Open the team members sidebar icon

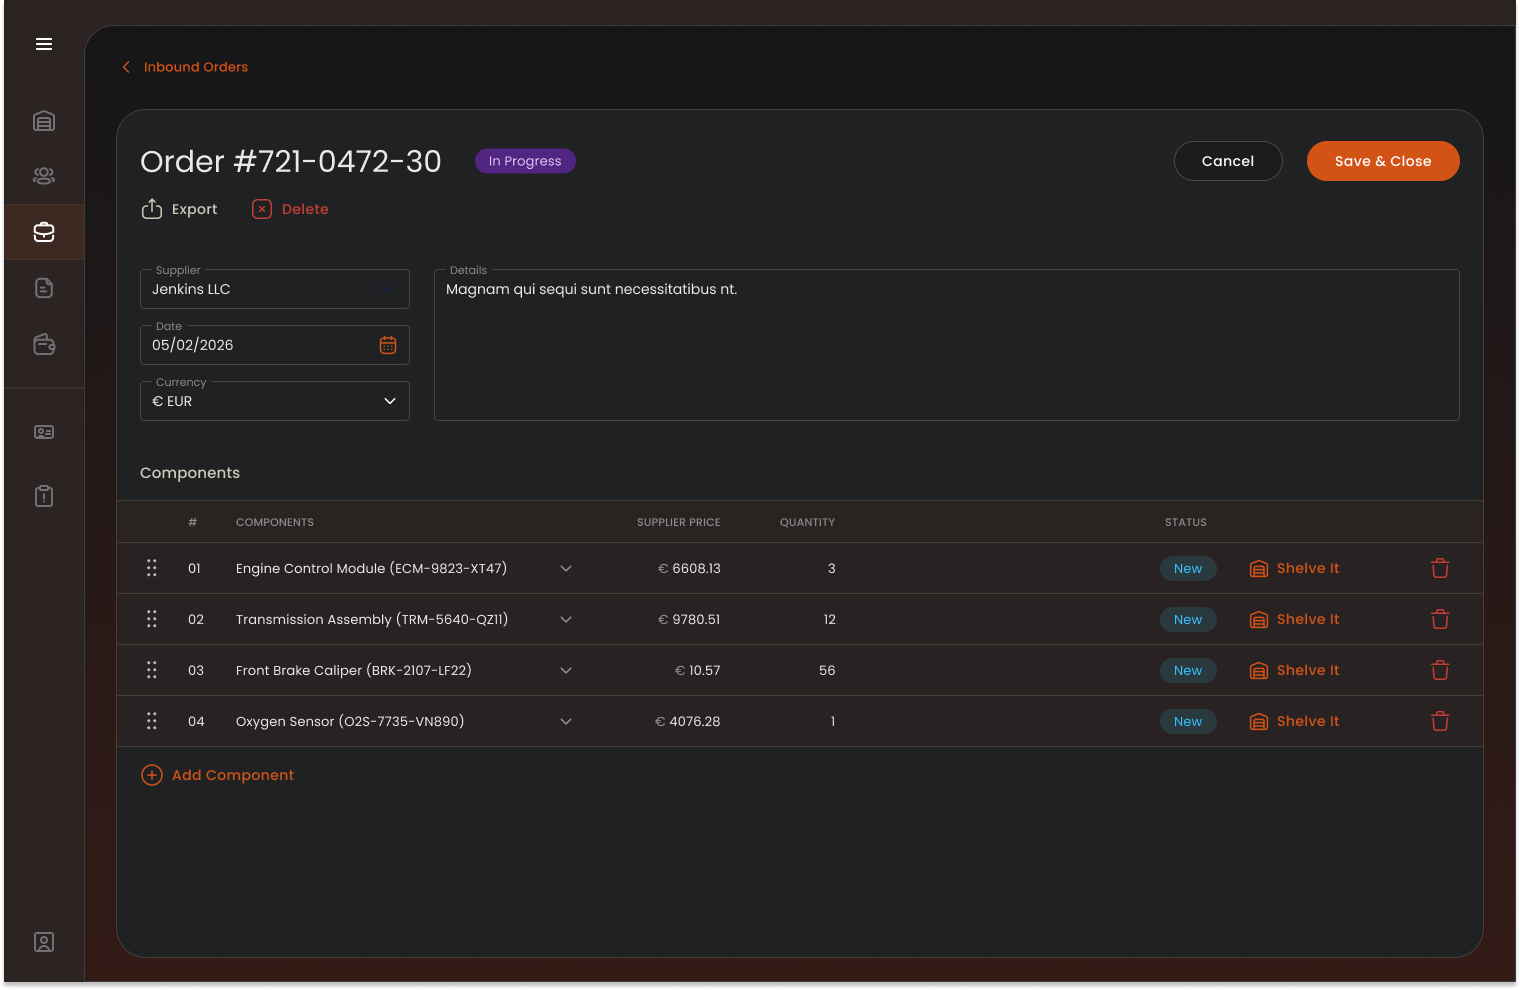(44, 176)
